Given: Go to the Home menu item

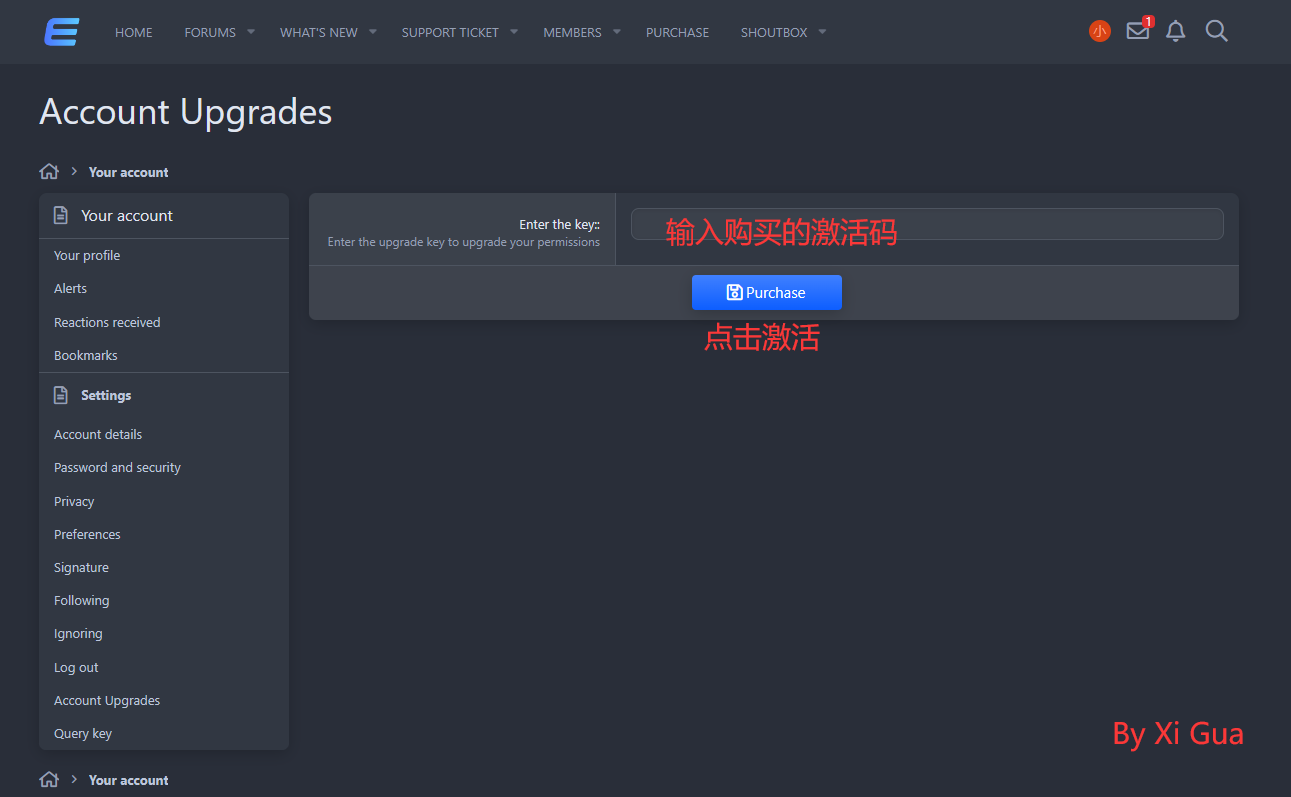Looking at the screenshot, I should (x=134, y=32).
